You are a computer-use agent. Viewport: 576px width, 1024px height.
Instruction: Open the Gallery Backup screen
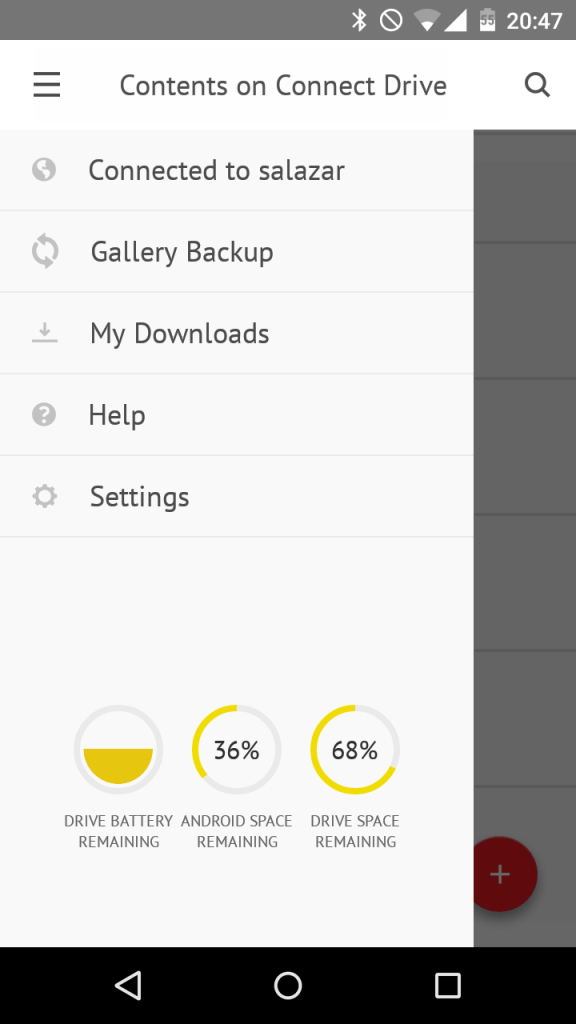pyautogui.click(x=181, y=251)
